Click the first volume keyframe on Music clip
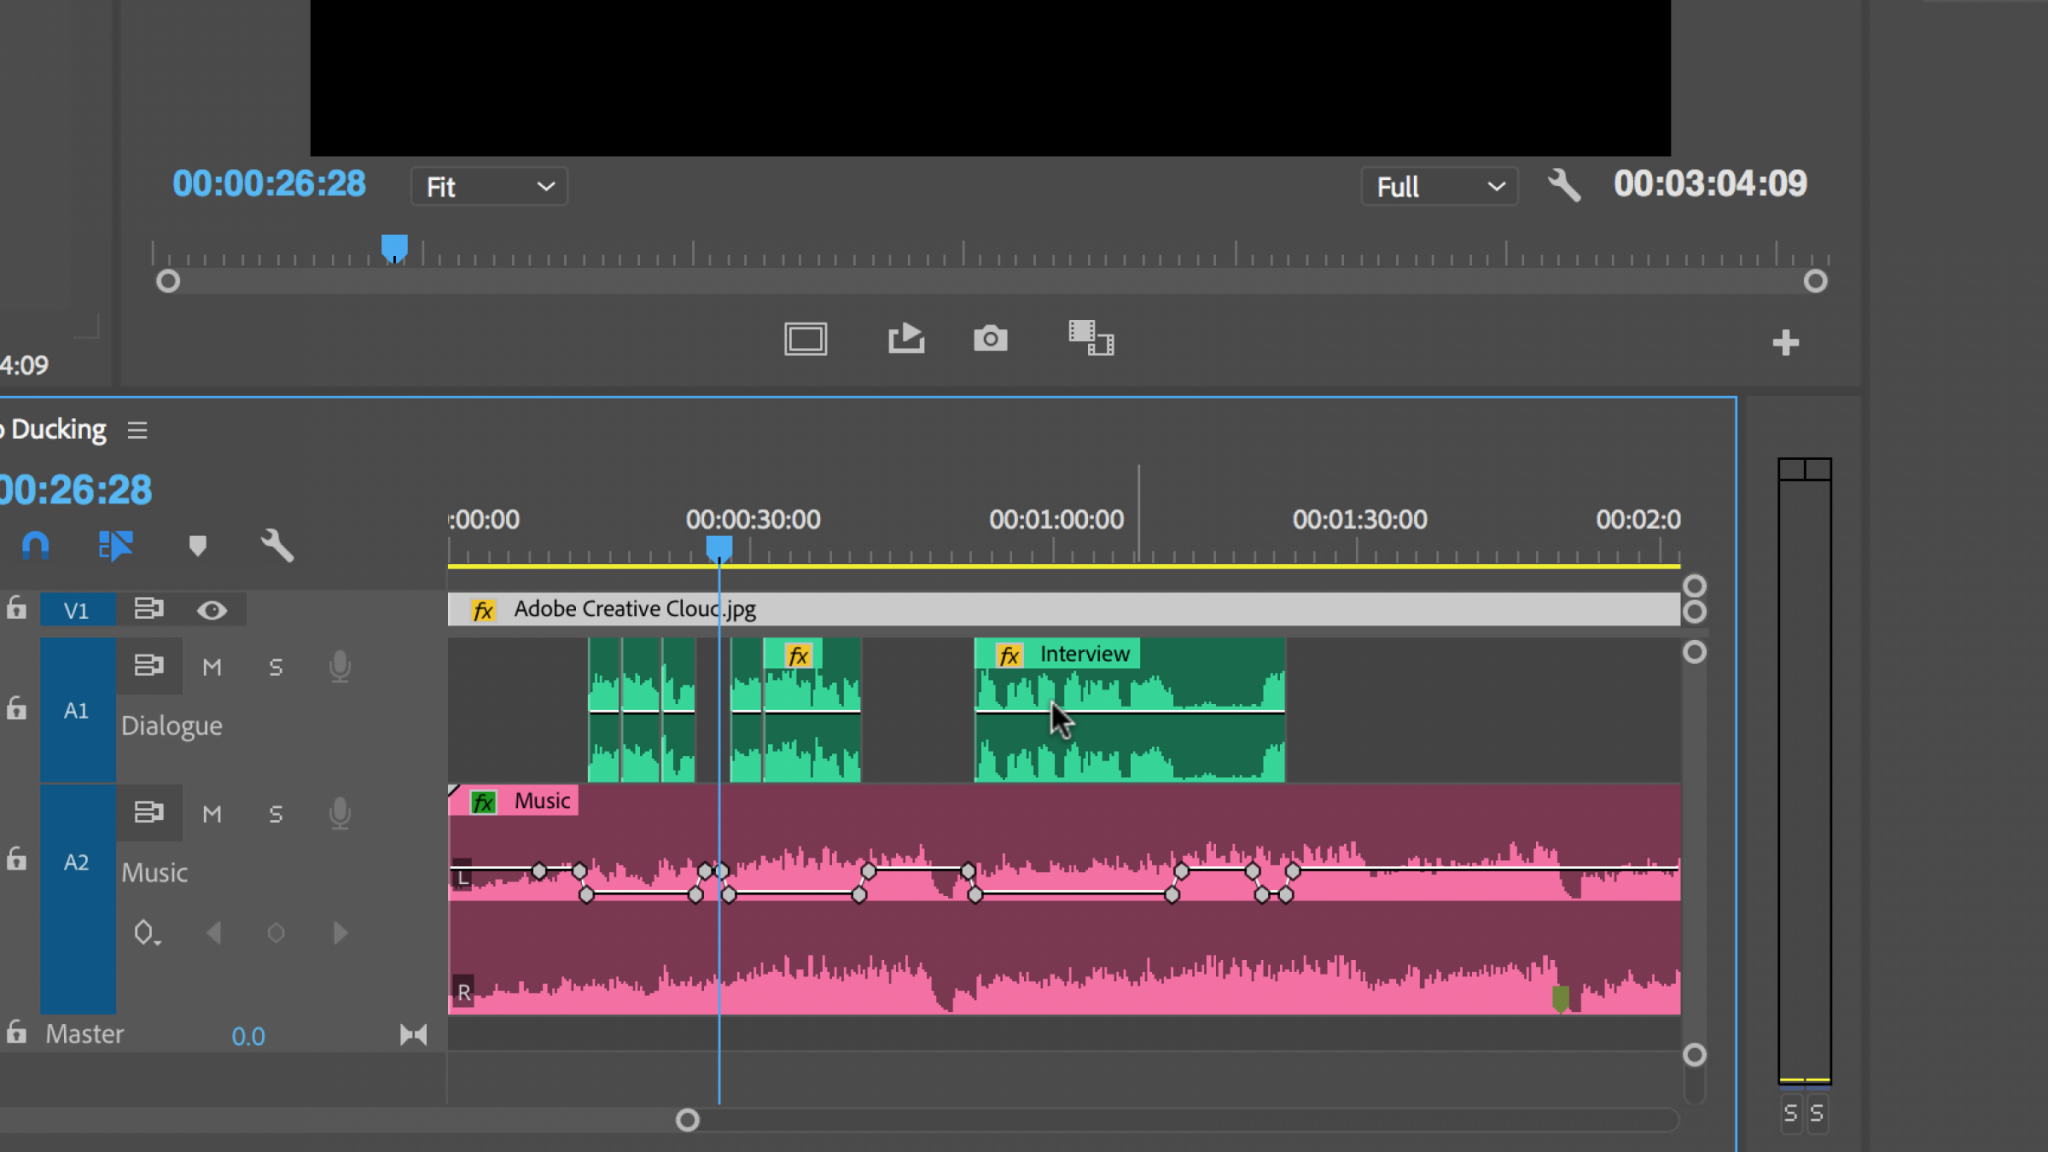Screen dimensions: 2048x1152 pyautogui.click(x=539, y=871)
